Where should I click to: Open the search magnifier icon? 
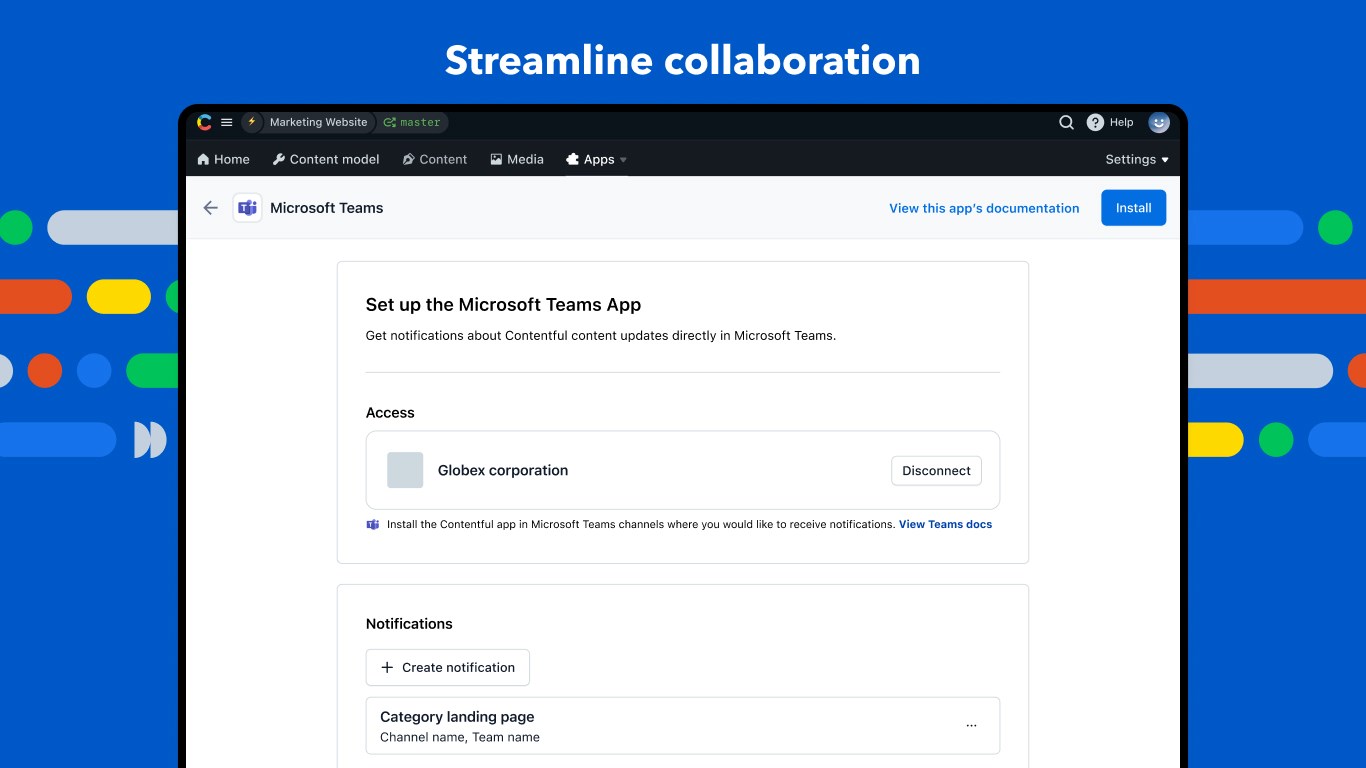pyautogui.click(x=1066, y=122)
